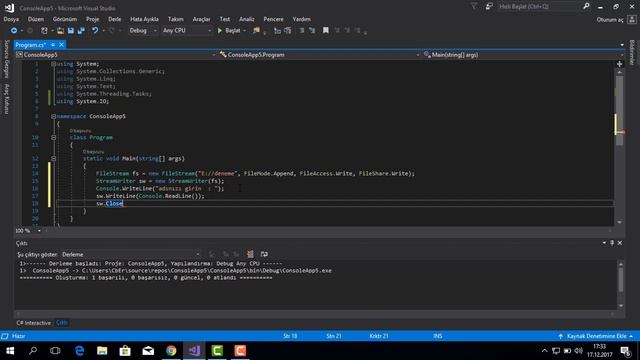The width and height of the screenshot is (640, 360).
Task: Click Kaynak Denetimine Ekle in status bar
Action: click(596, 336)
